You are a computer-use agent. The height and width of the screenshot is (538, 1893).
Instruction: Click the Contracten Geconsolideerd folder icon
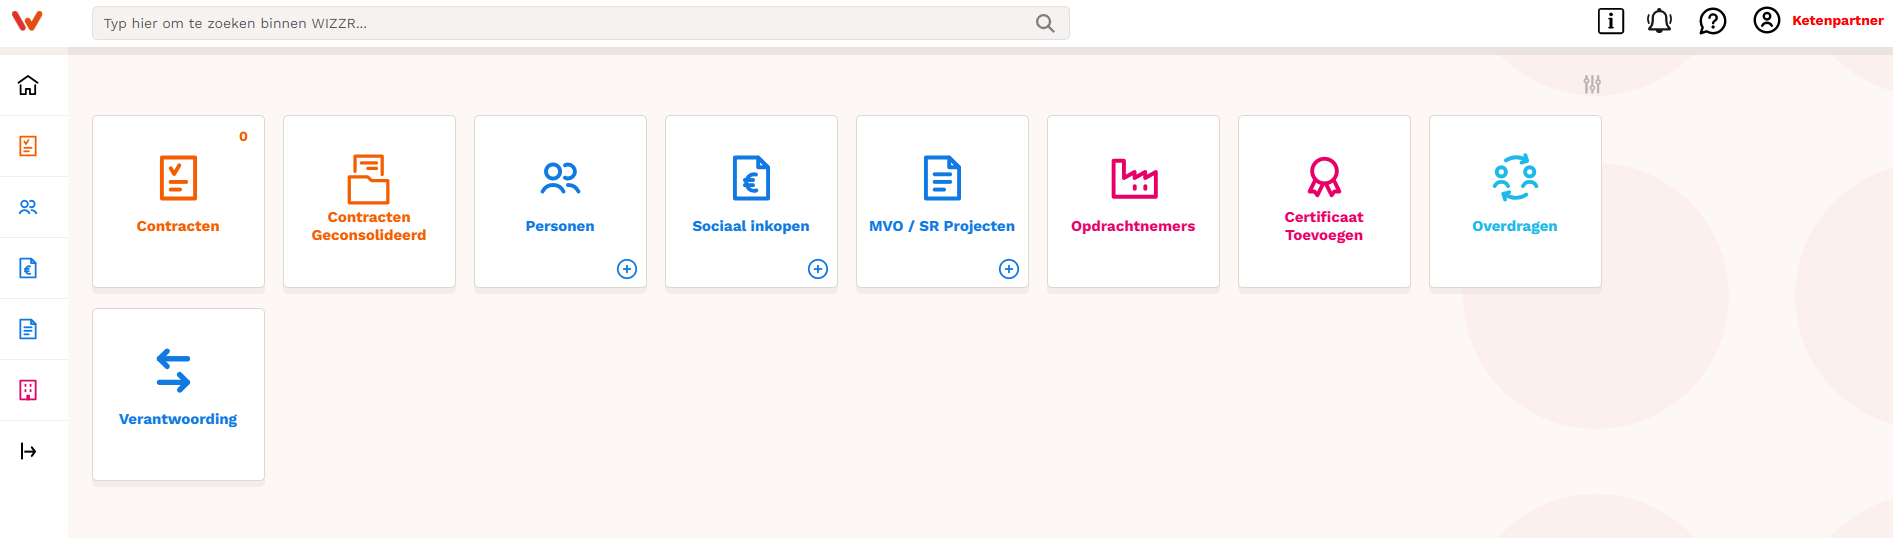tap(369, 179)
